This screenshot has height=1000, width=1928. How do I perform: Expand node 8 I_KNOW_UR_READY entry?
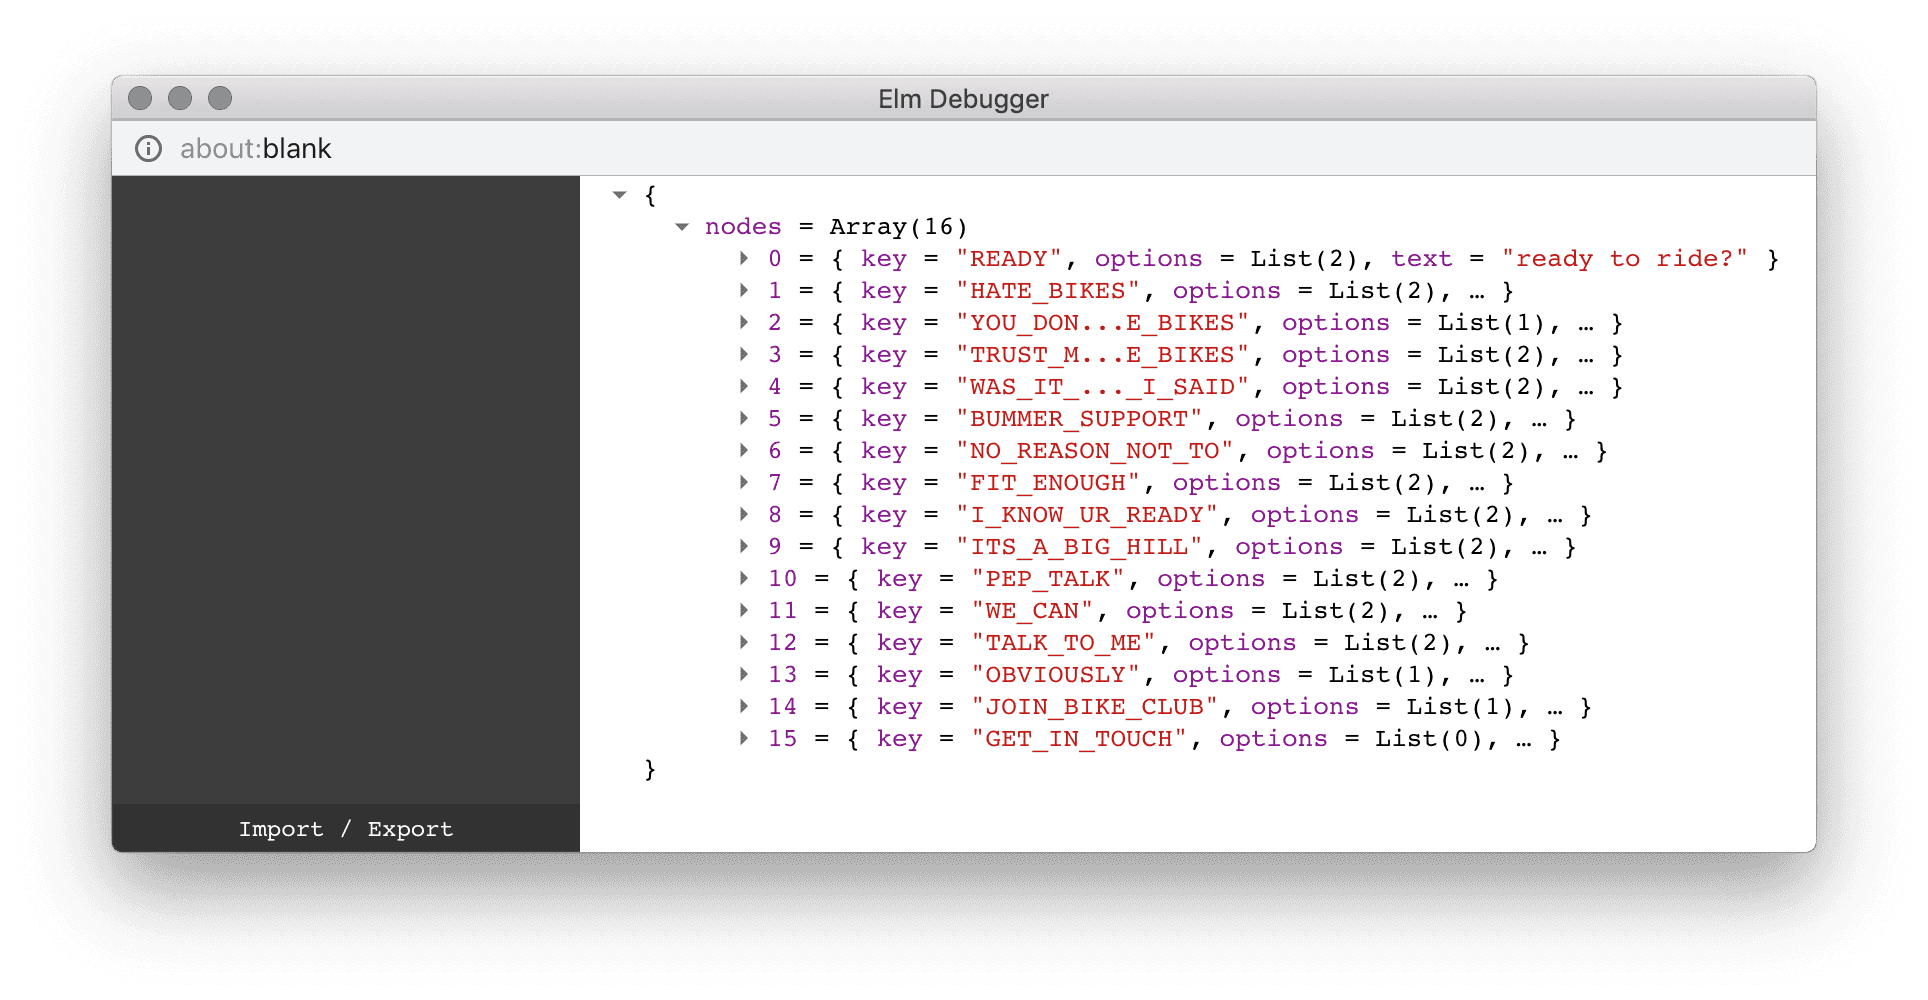click(744, 515)
